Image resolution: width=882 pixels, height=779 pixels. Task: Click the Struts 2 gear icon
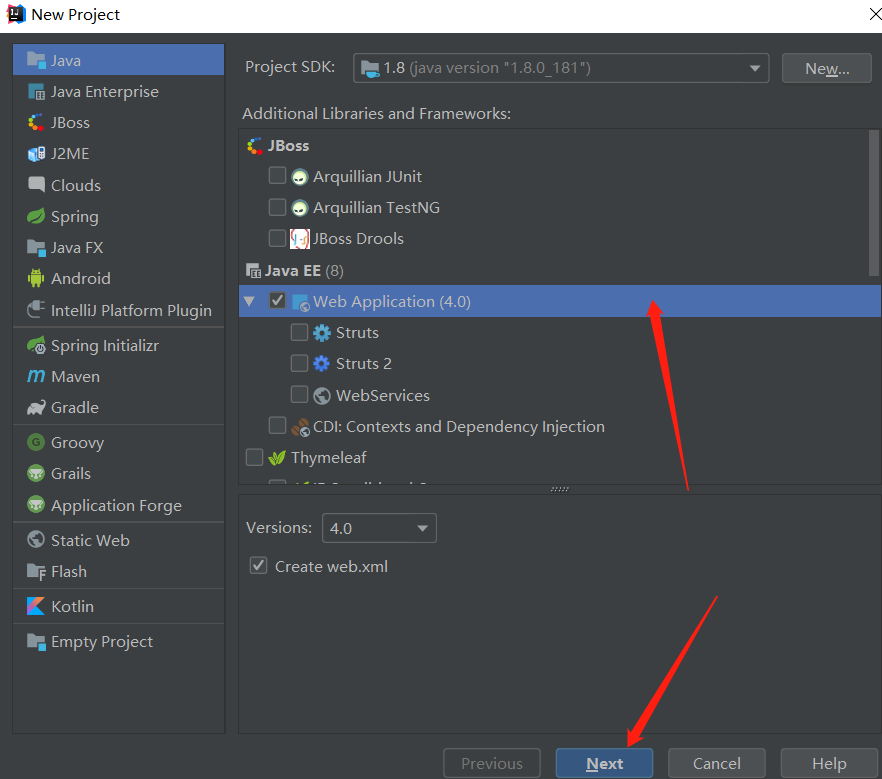pyautogui.click(x=322, y=364)
